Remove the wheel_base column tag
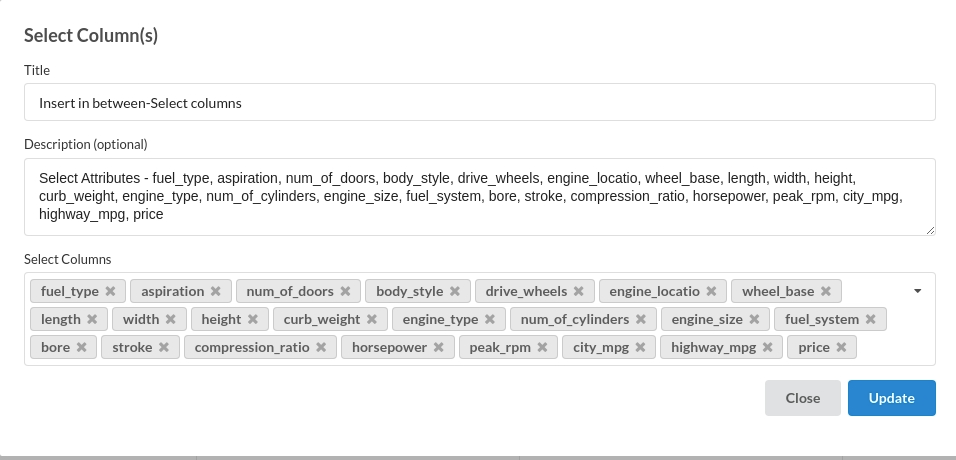The width and height of the screenshot is (956, 460). point(826,292)
